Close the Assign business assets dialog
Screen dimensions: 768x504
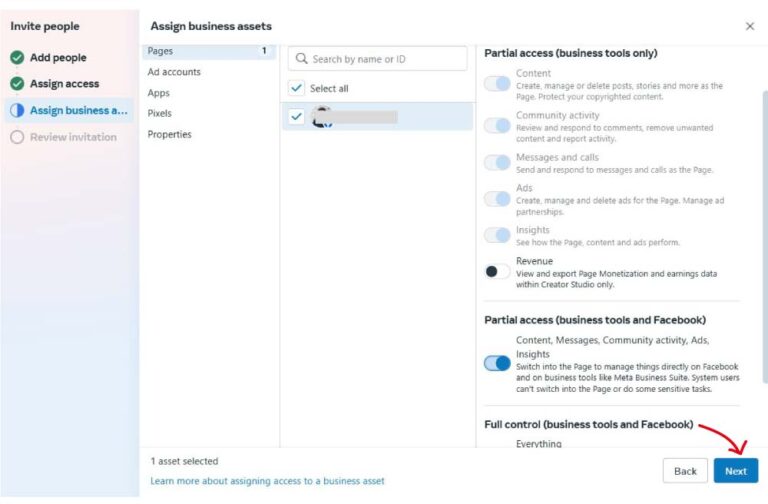click(750, 26)
